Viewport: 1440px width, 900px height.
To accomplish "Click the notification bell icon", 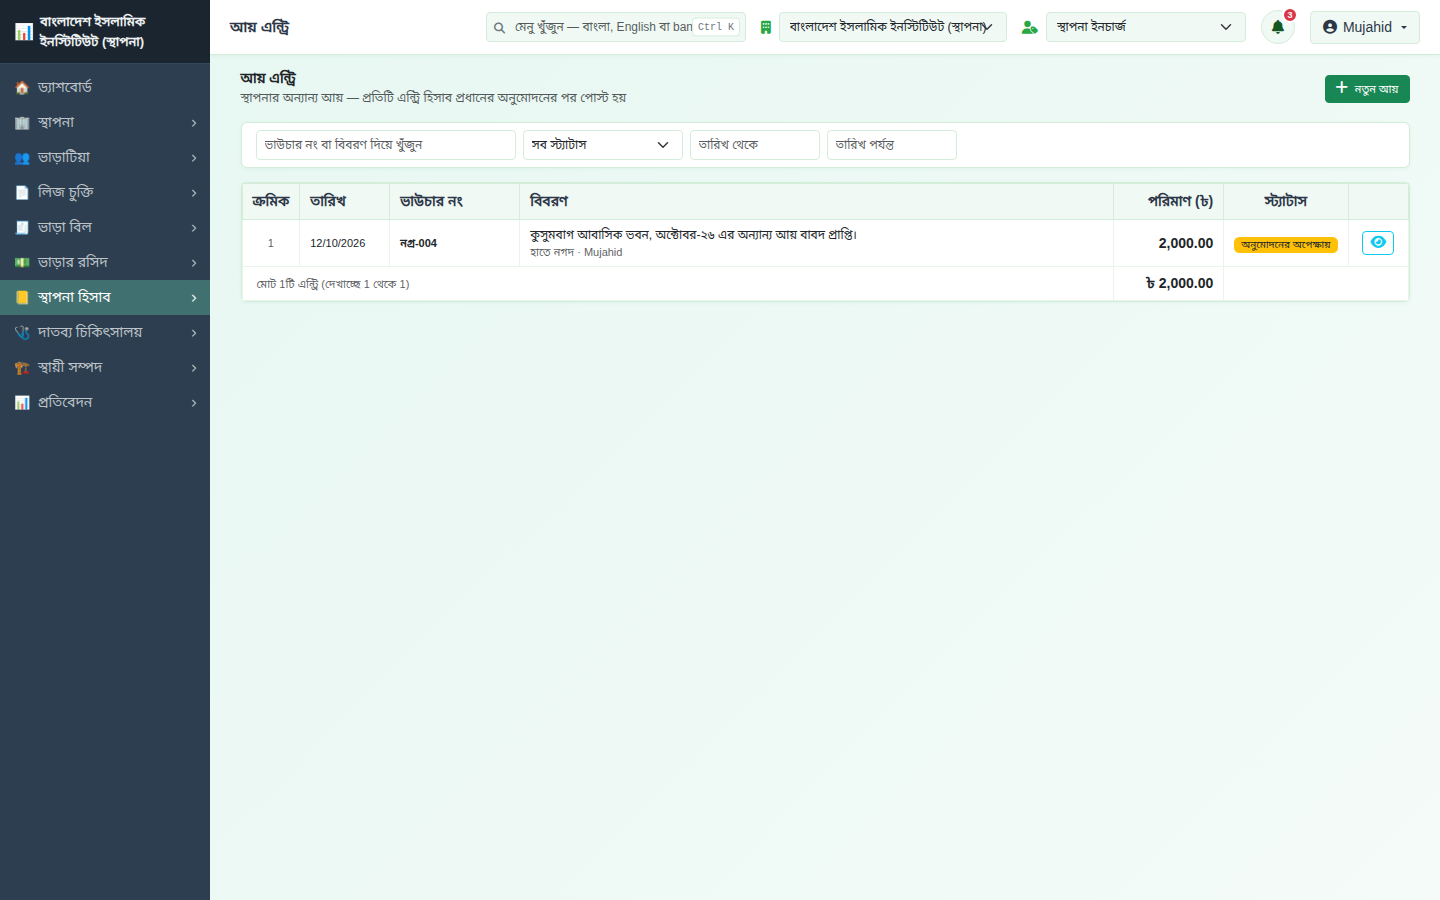I will coord(1277,27).
